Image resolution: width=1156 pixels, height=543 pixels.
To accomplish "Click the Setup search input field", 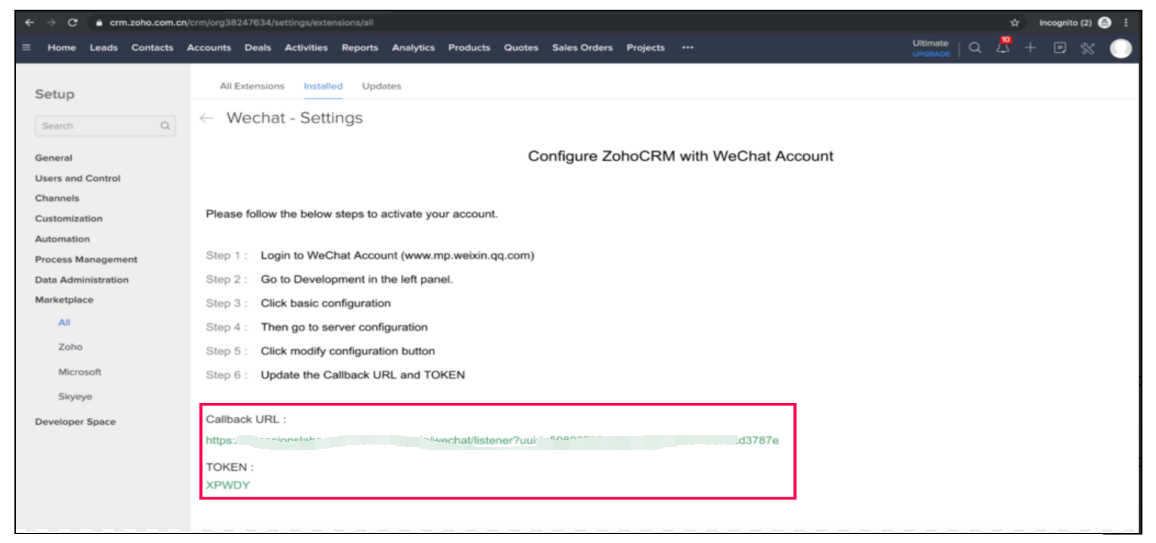I will point(98,126).
